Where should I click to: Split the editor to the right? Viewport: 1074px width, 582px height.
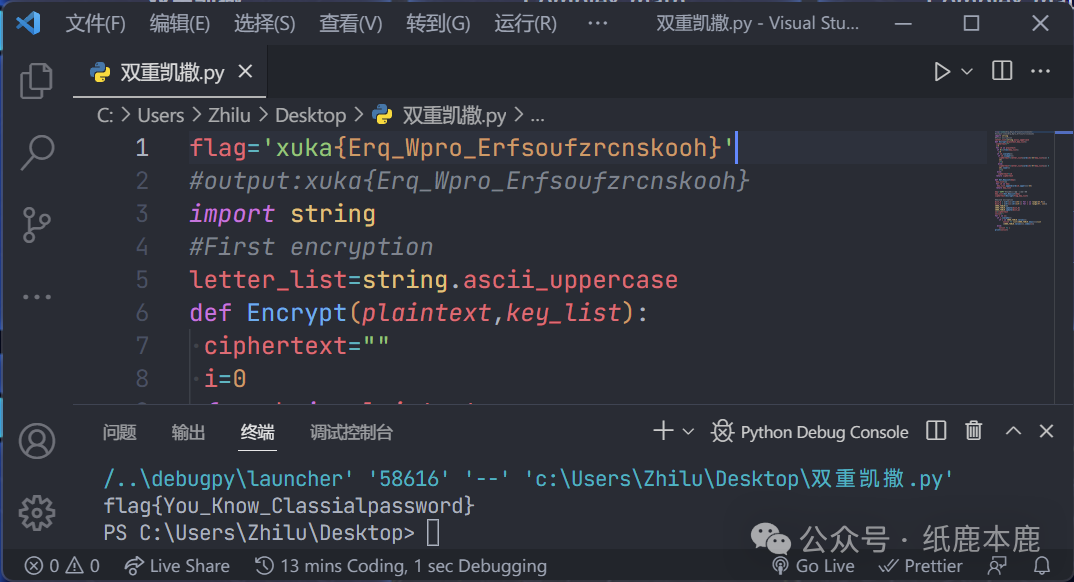point(1001,71)
